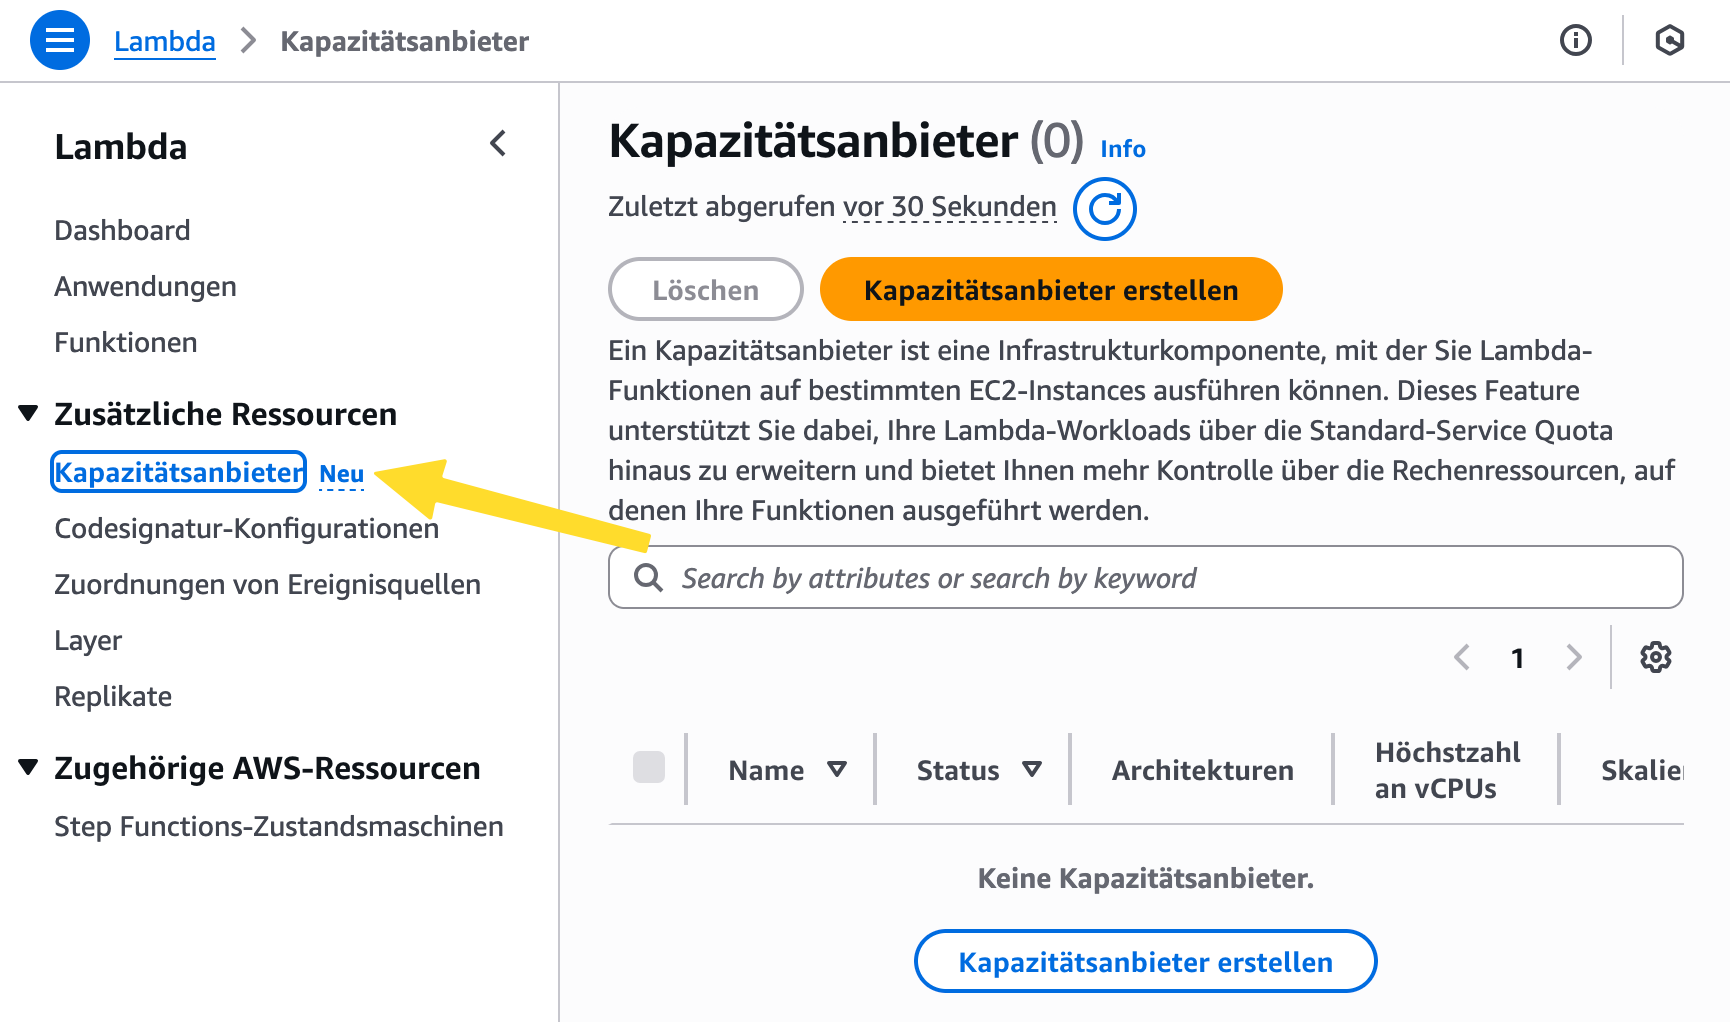Open Dashboard in the sidebar
Screen dimensions: 1730x1022
point(122,230)
